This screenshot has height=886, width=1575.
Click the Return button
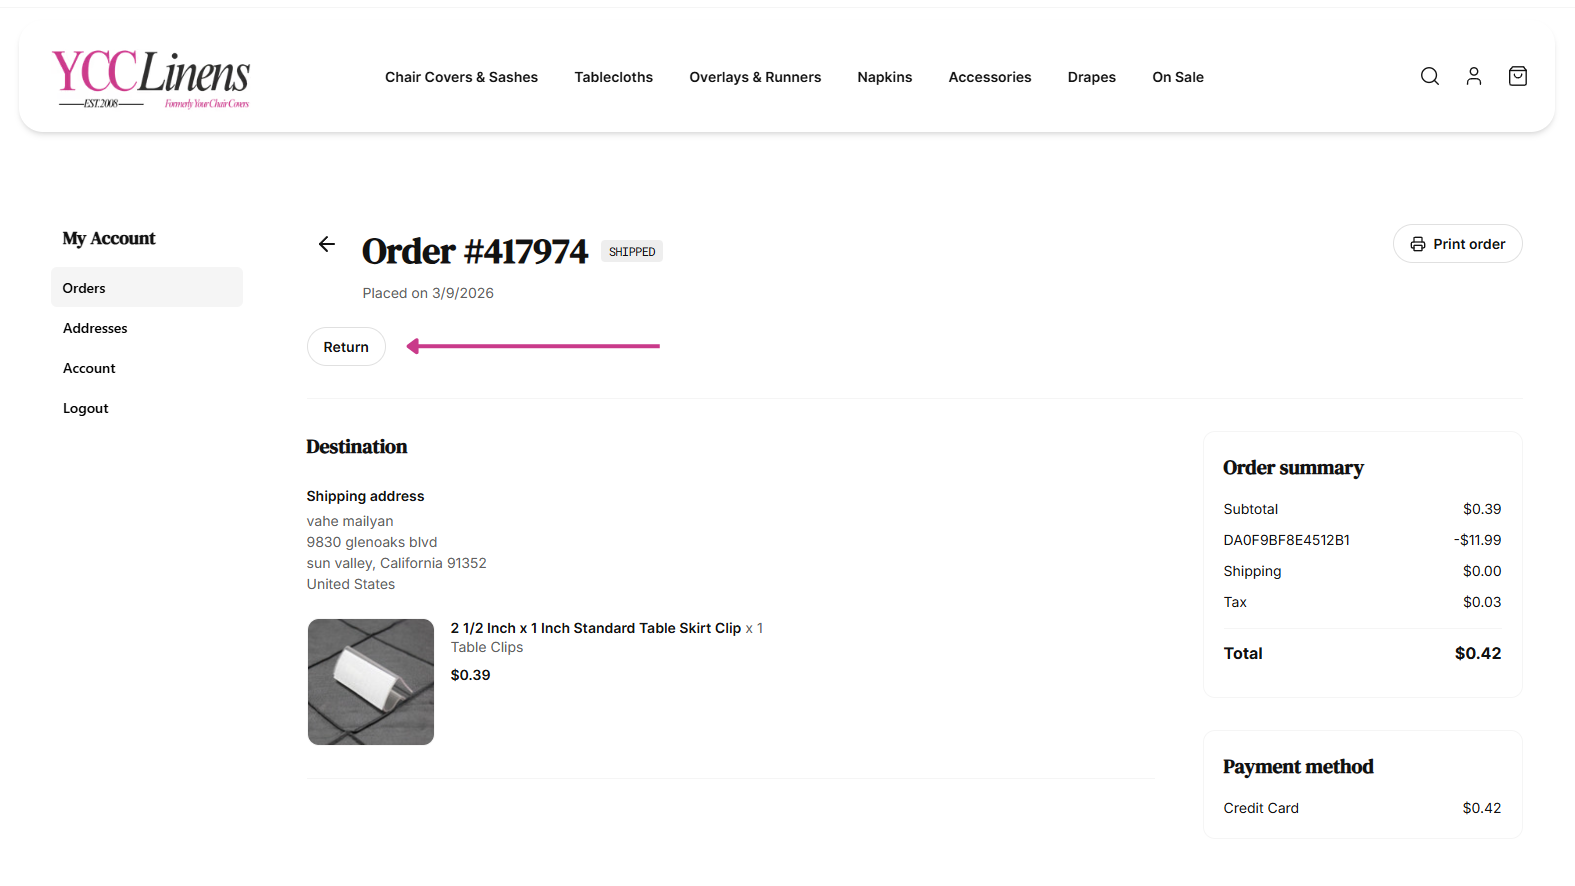click(346, 347)
